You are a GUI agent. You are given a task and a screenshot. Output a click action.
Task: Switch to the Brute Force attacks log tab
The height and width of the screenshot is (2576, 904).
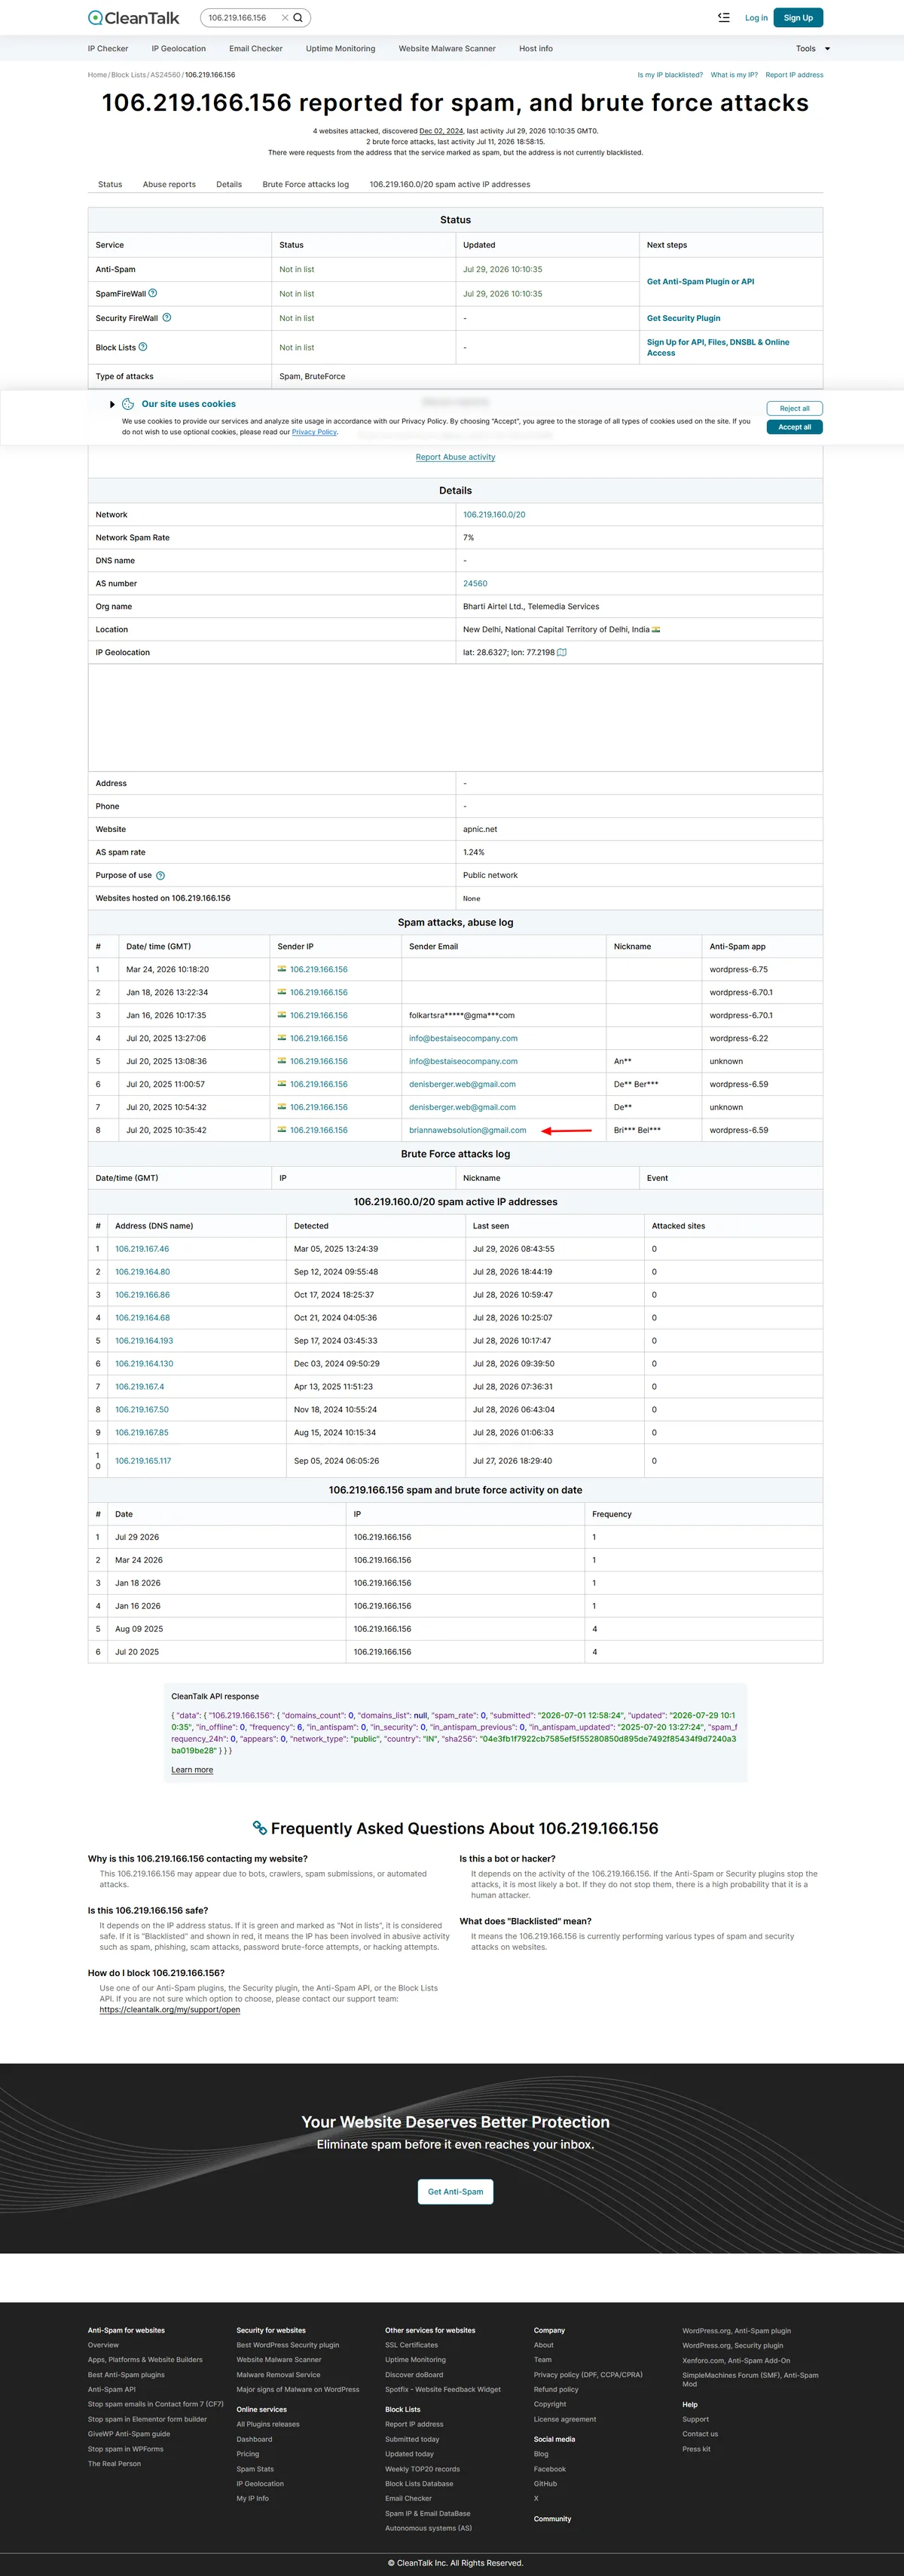pyautogui.click(x=306, y=184)
